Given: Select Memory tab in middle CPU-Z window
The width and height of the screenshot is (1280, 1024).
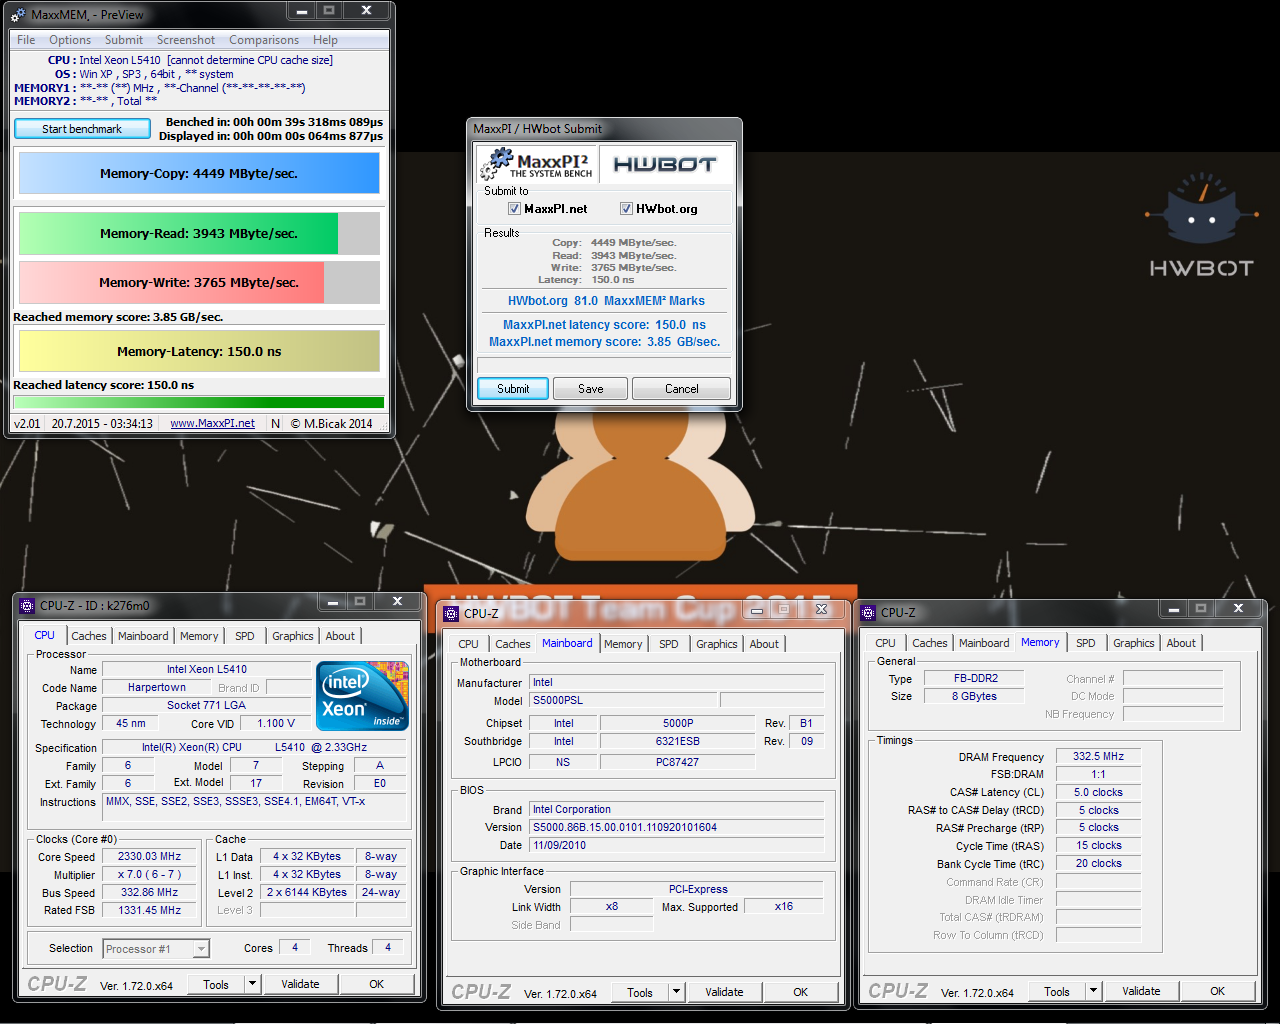Looking at the screenshot, I should (623, 644).
